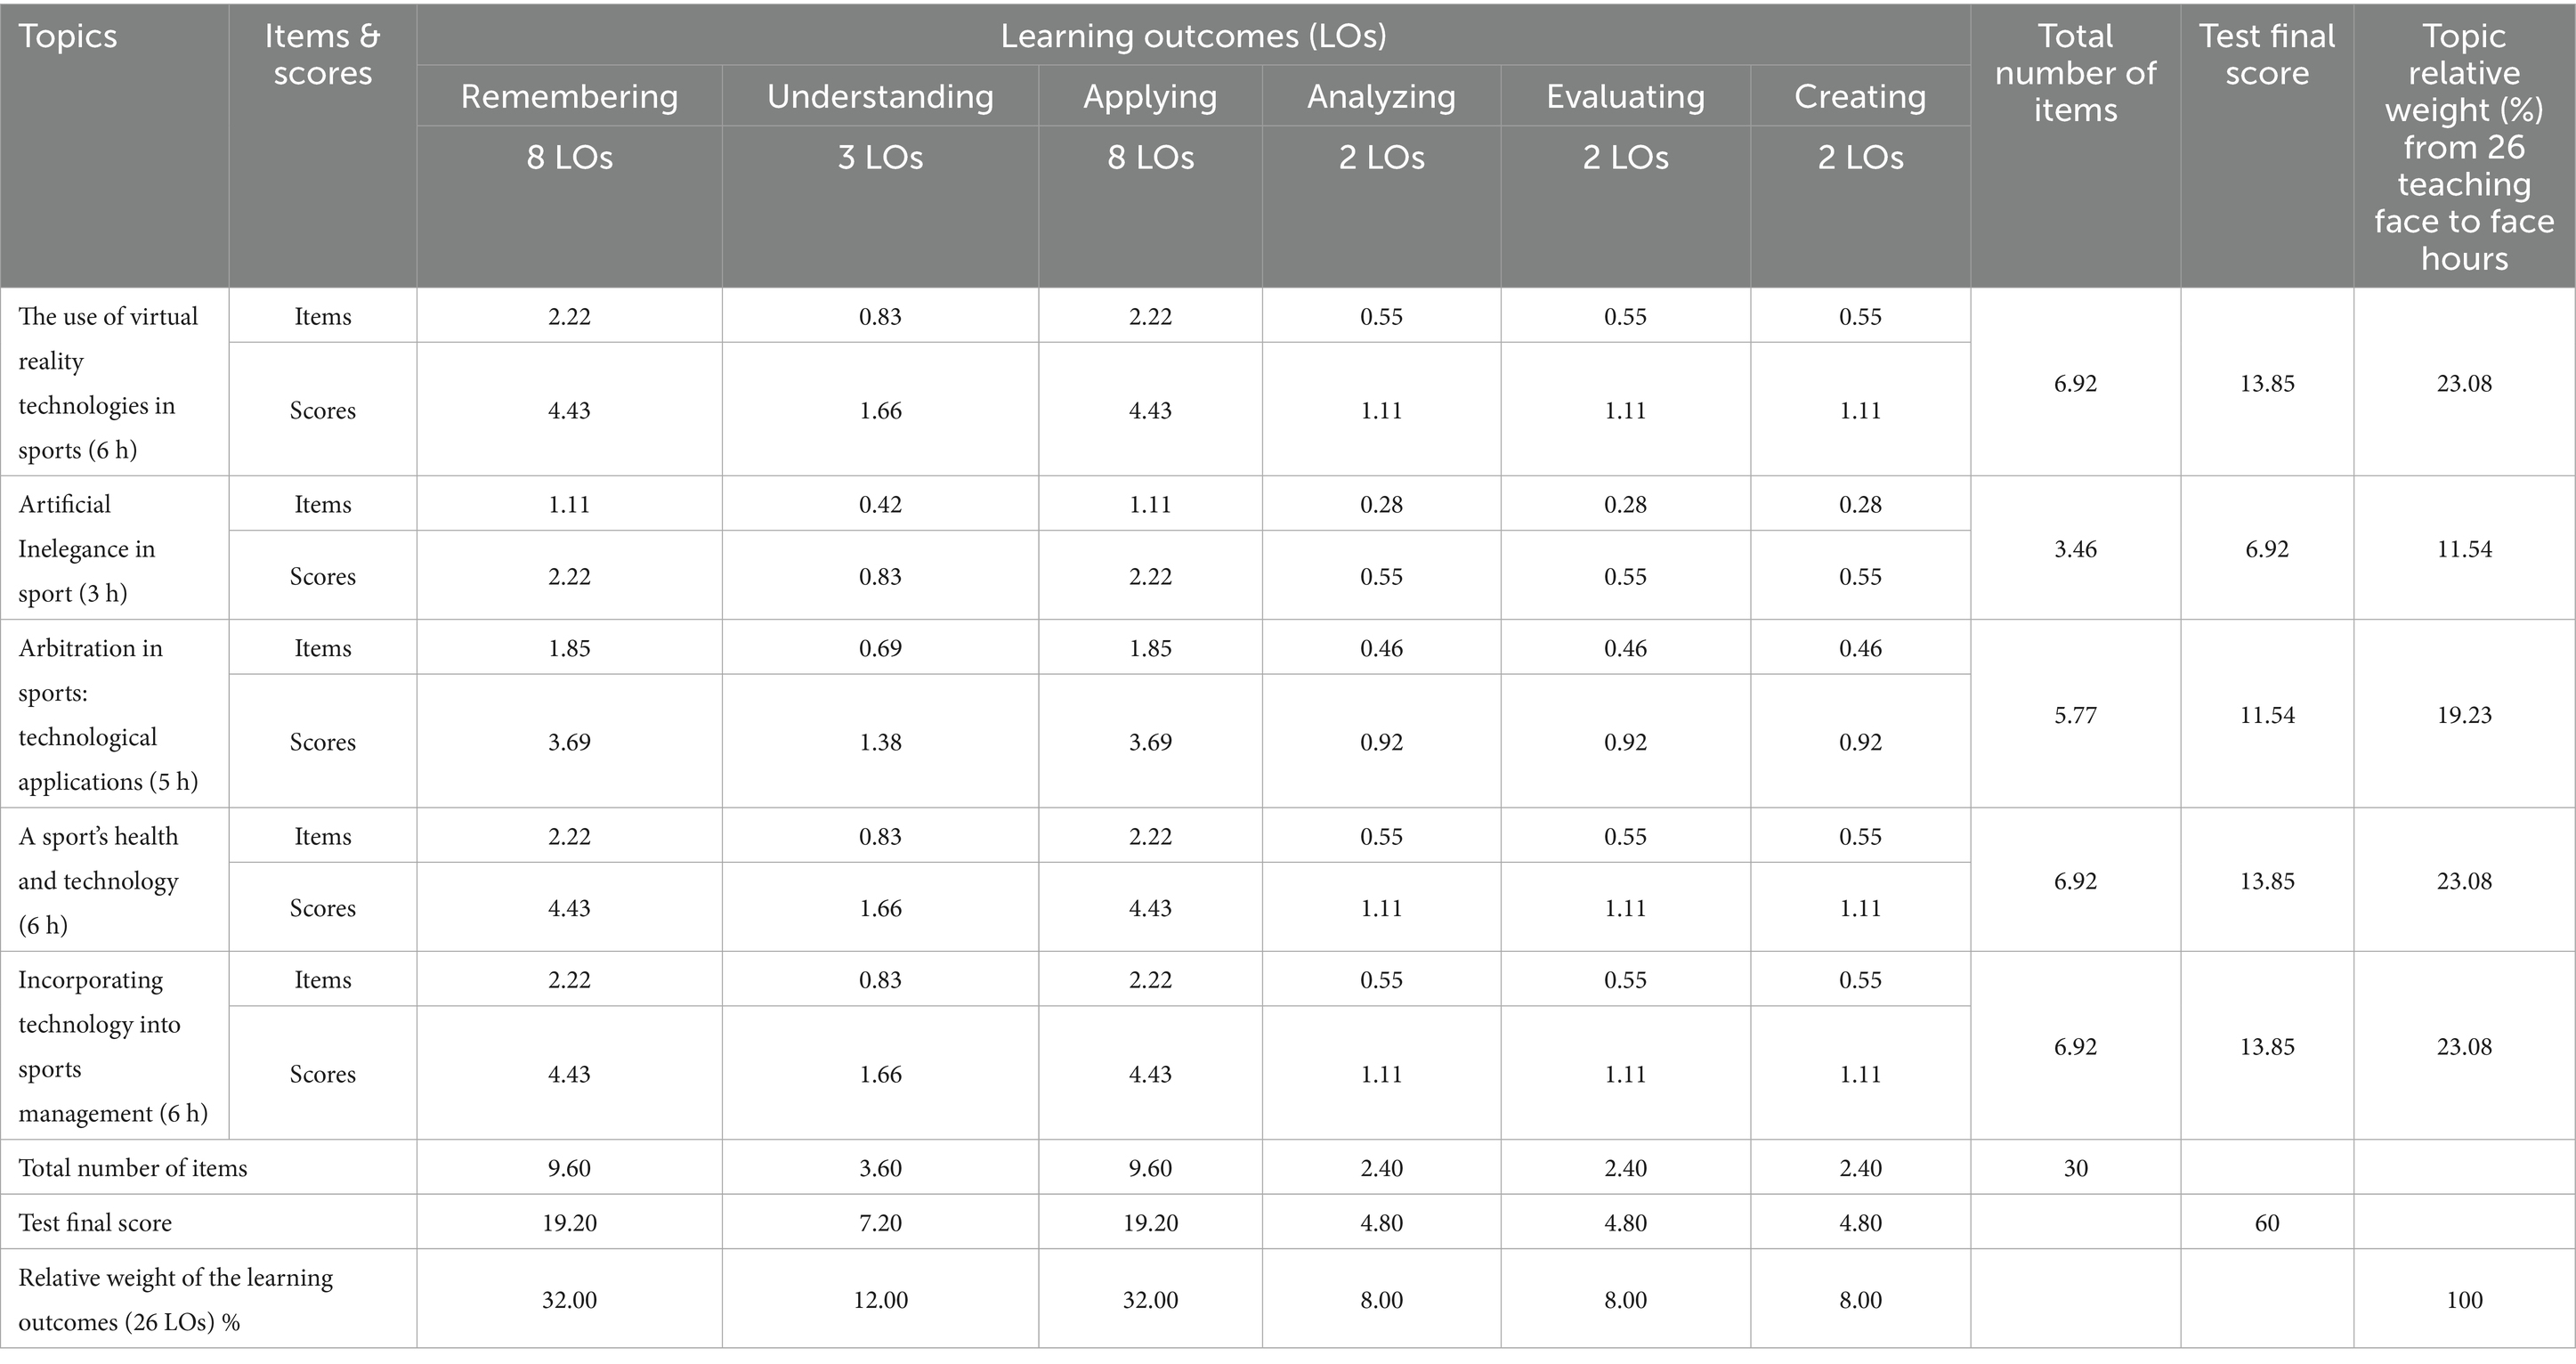Viewport: 2576px width, 1364px height.
Task: Click the Creating header cell
Action: tap(1860, 97)
